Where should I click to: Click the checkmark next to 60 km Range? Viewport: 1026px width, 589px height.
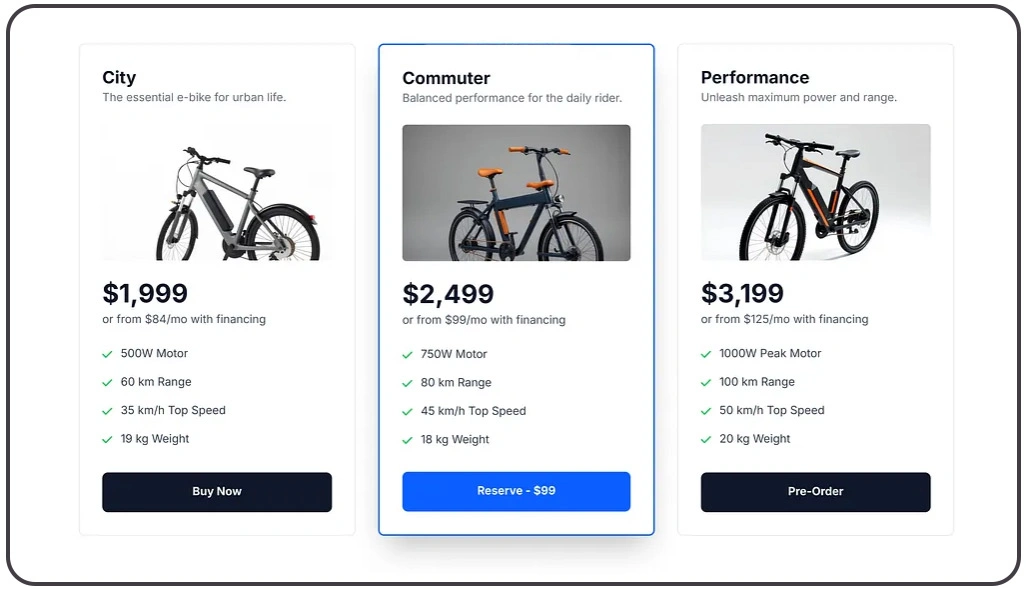point(107,382)
